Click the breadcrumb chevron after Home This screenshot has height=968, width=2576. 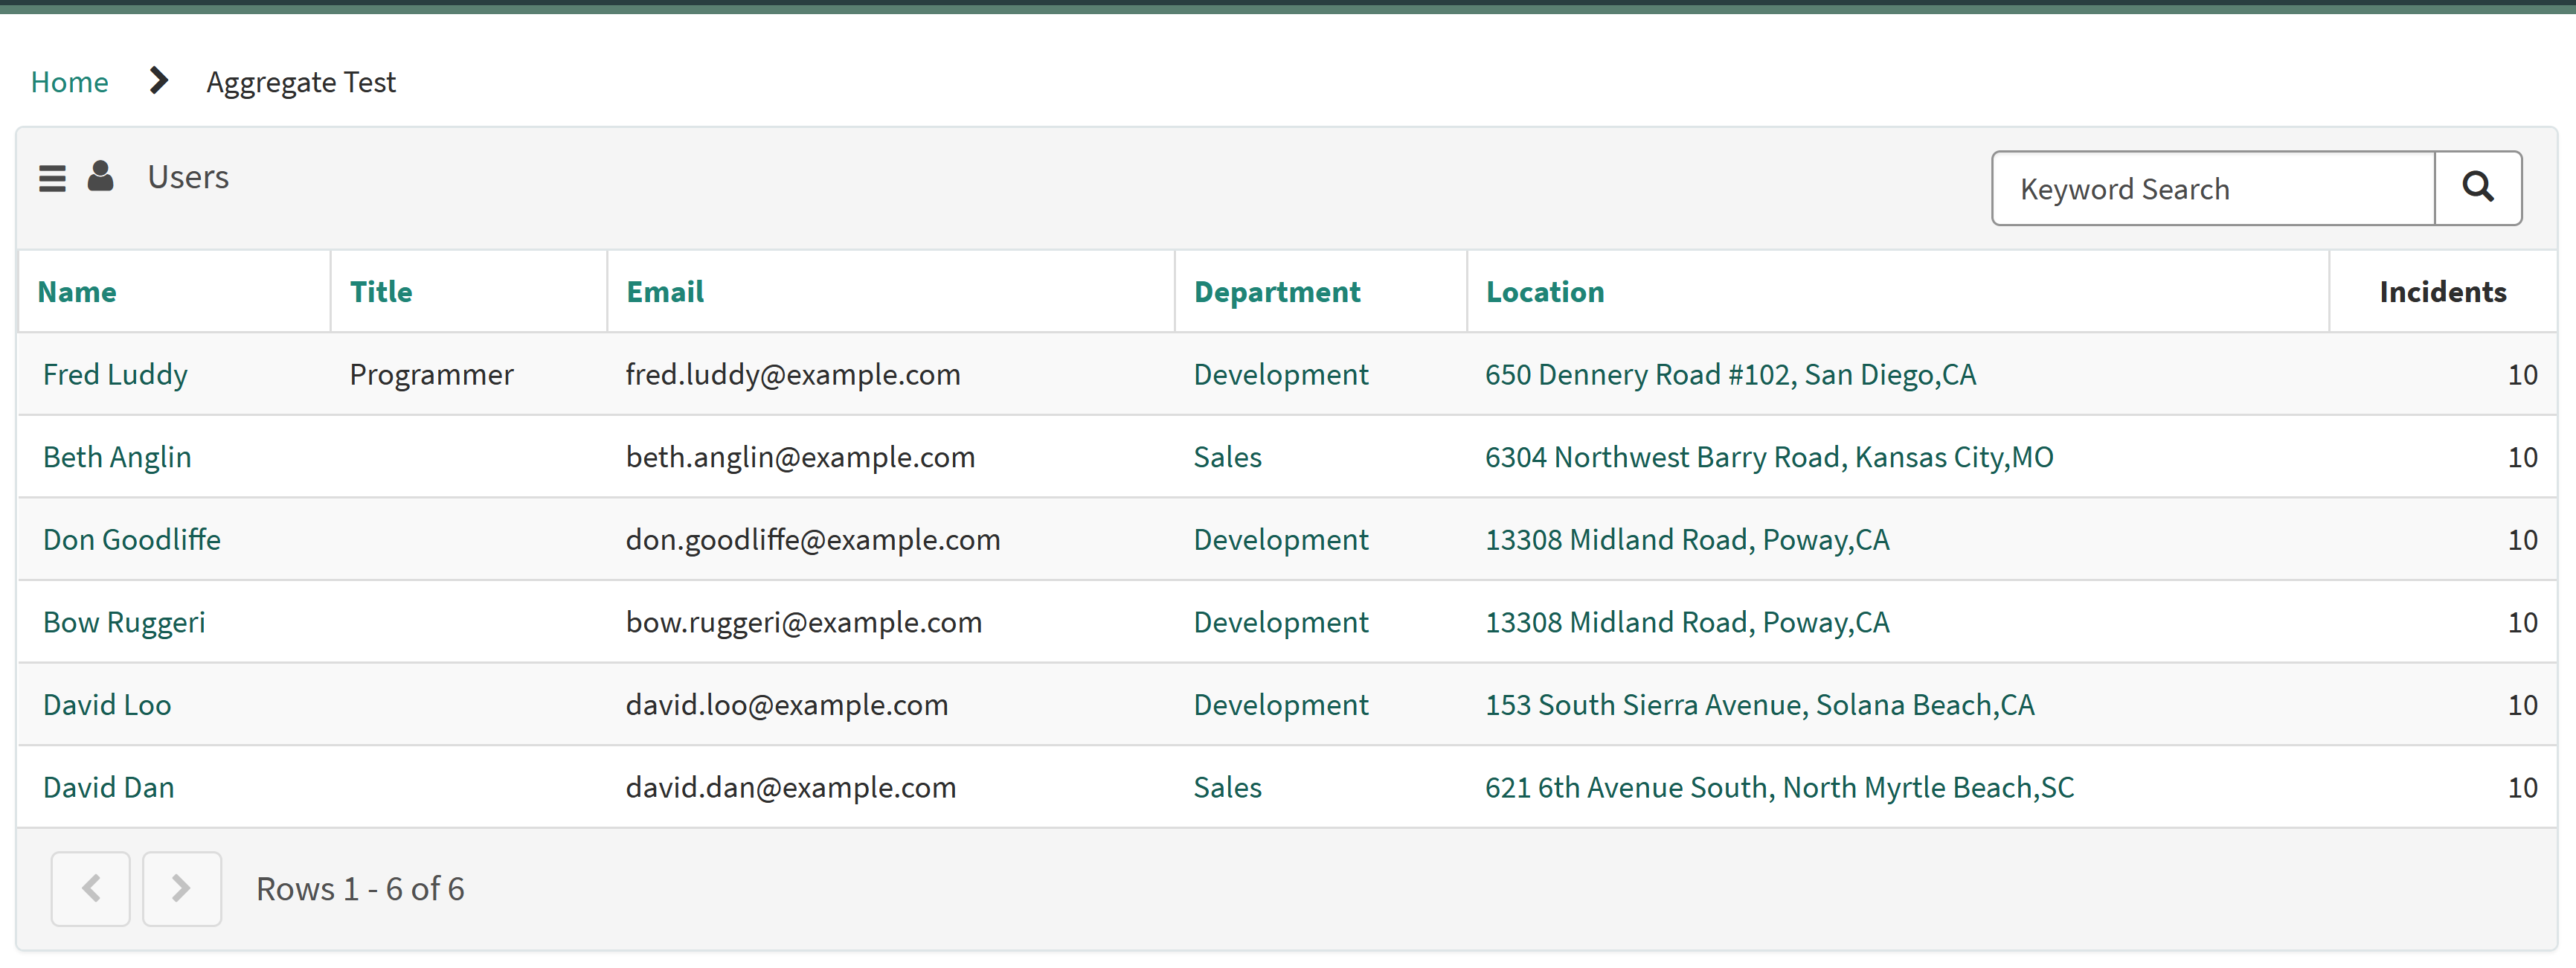click(158, 81)
